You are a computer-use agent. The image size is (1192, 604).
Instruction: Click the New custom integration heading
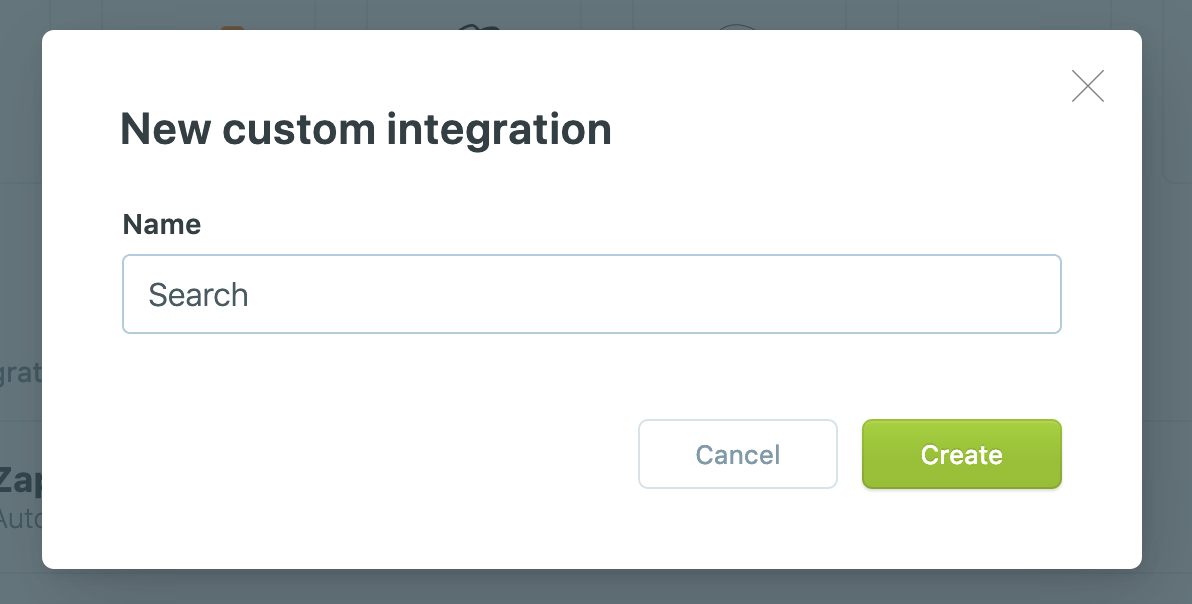[365, 130]
